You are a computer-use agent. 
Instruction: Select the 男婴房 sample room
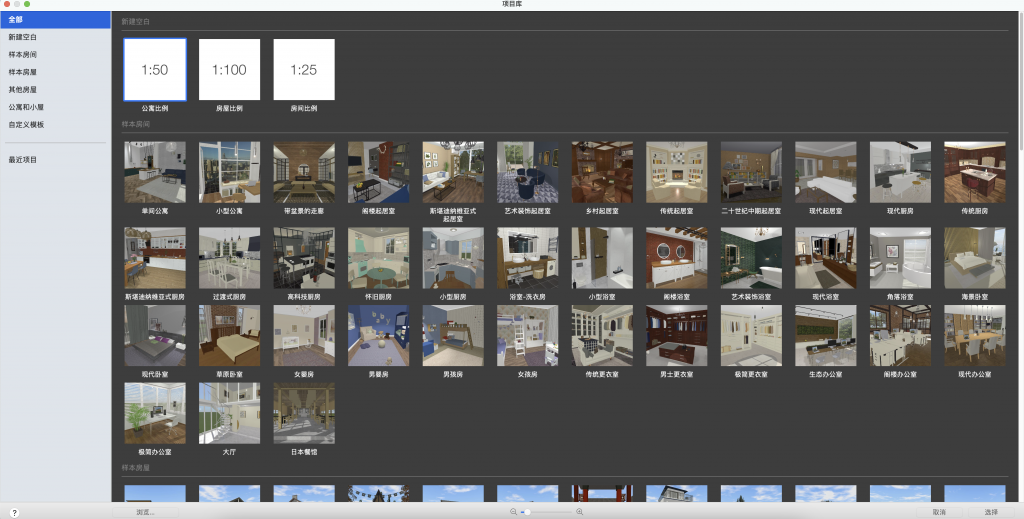click(x=379, y=336)
